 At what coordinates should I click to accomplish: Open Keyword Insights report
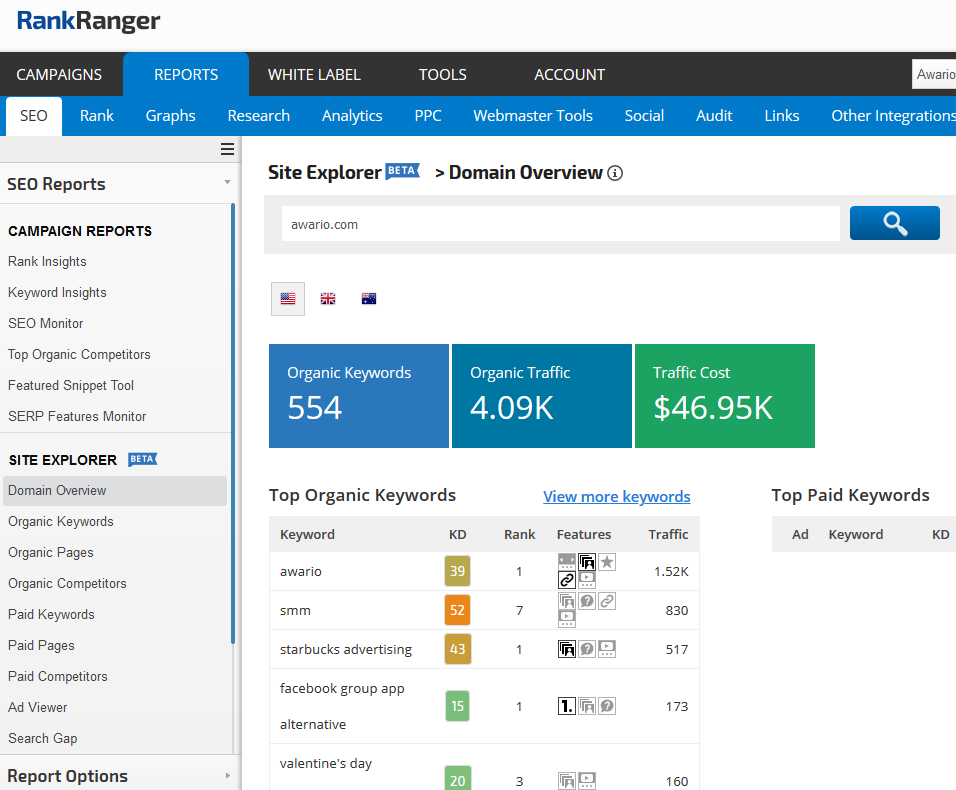click(57, 293)
